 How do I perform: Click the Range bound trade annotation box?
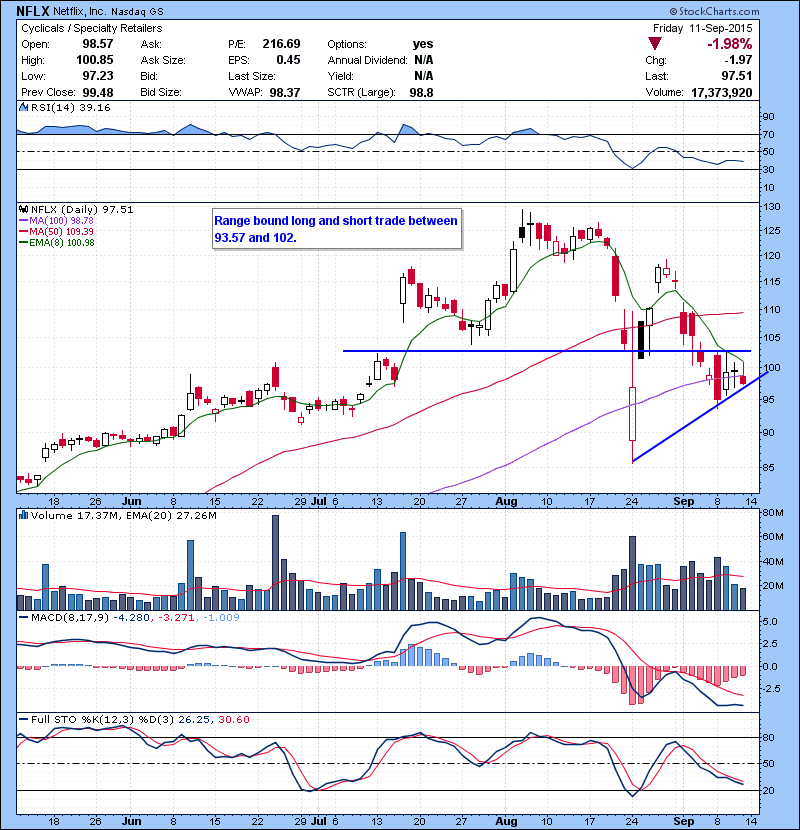(337, 229)
